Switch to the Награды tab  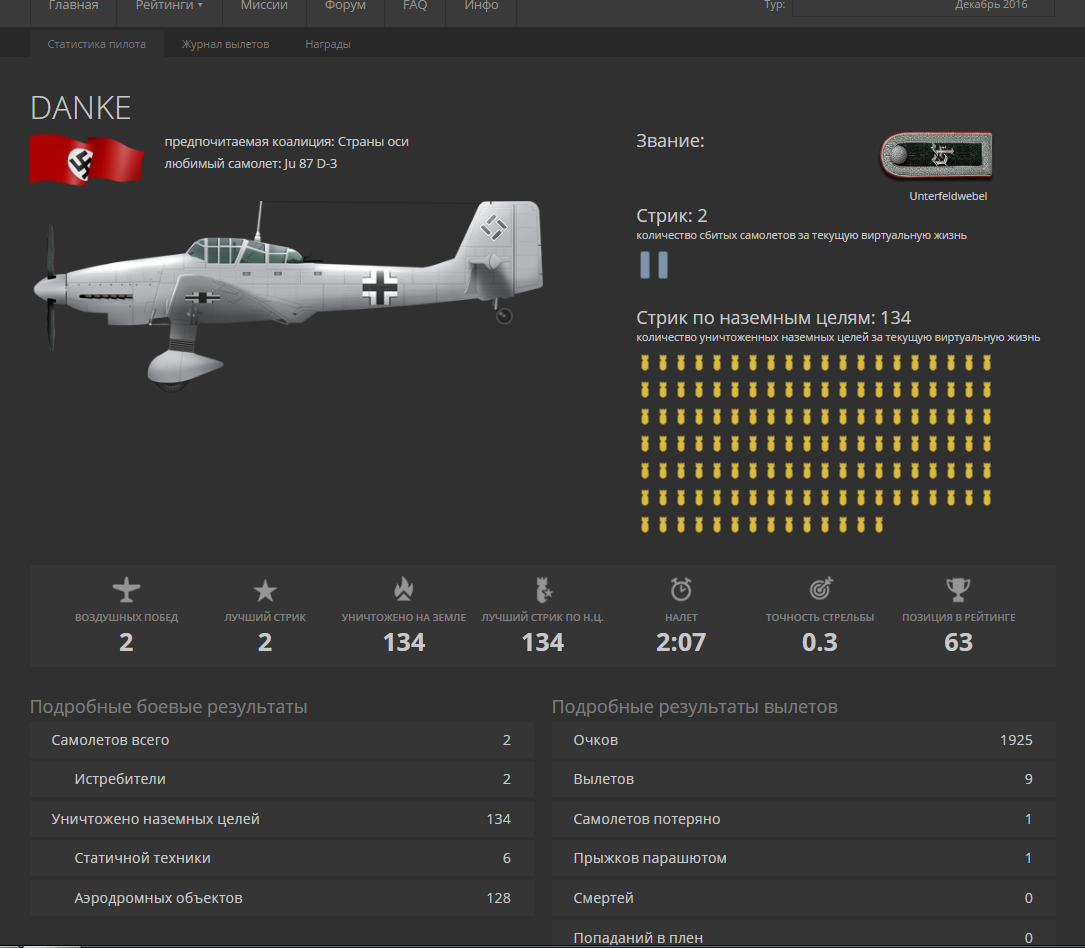[328, 44]
